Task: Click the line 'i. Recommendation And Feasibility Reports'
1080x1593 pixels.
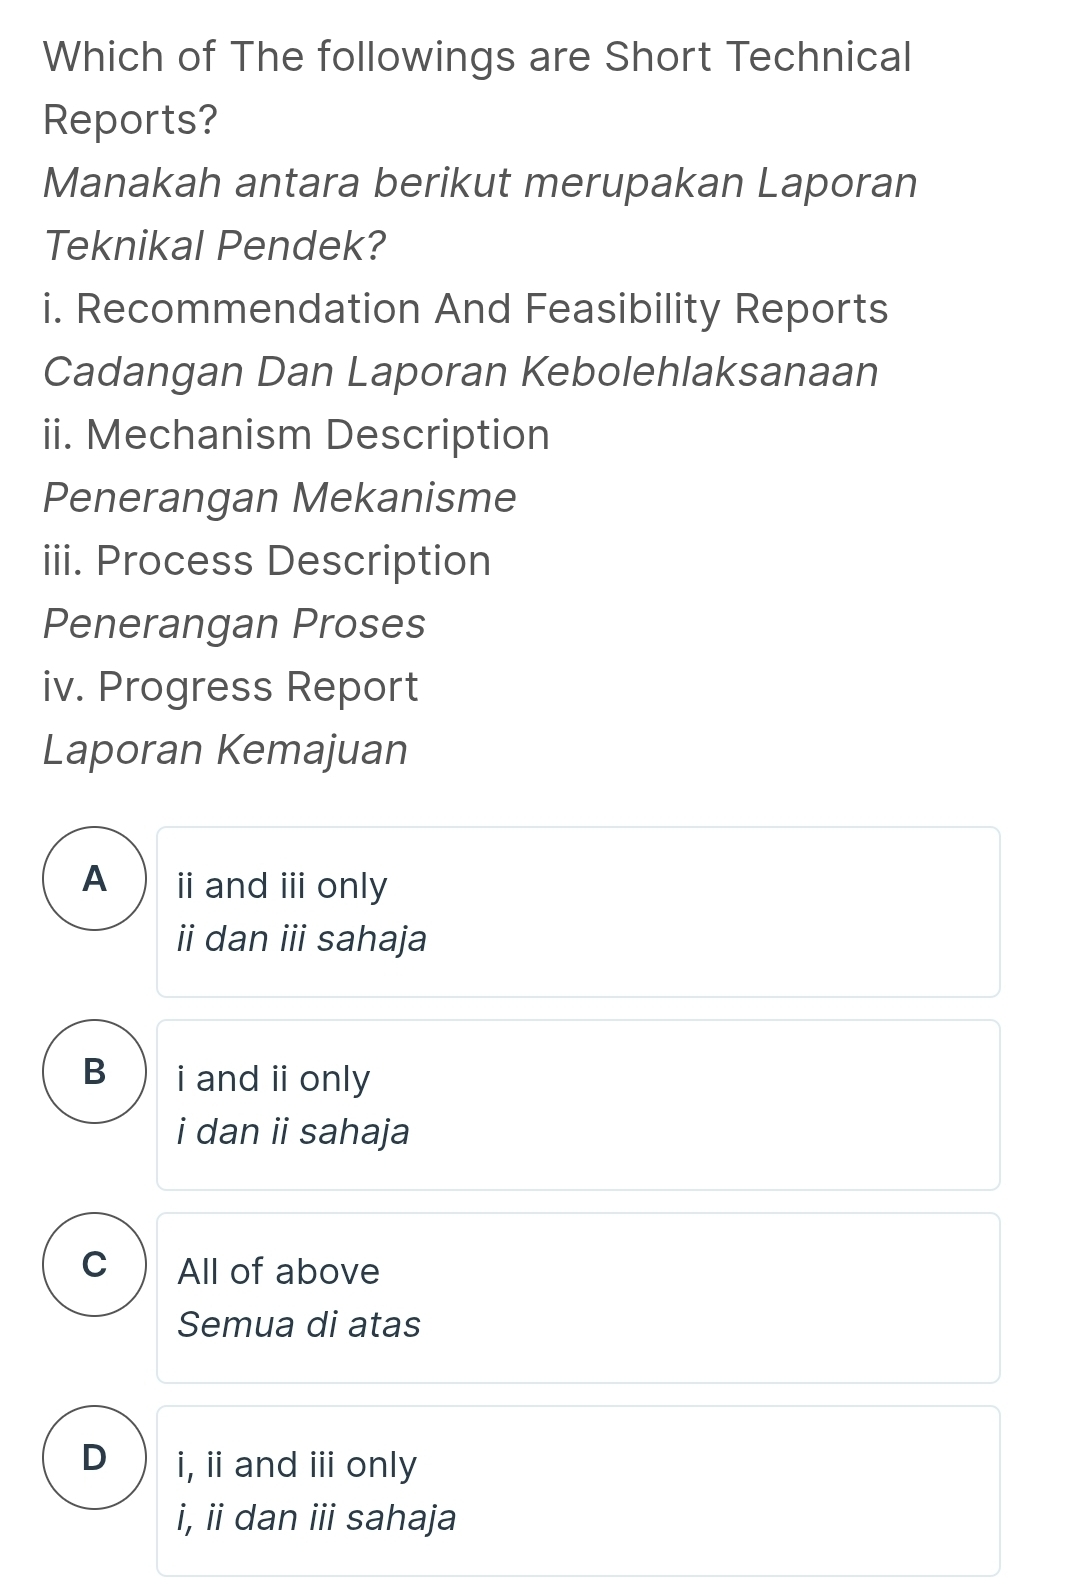Action: (x=466, y=310)
